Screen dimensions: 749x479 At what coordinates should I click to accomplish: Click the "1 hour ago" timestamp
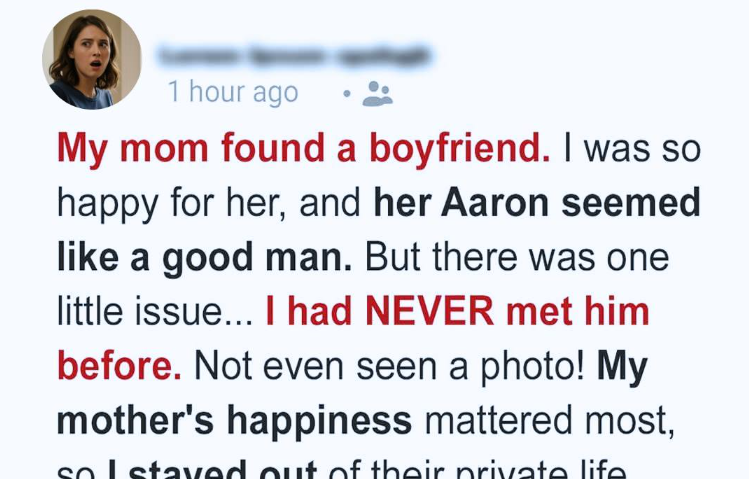point(233,92)
